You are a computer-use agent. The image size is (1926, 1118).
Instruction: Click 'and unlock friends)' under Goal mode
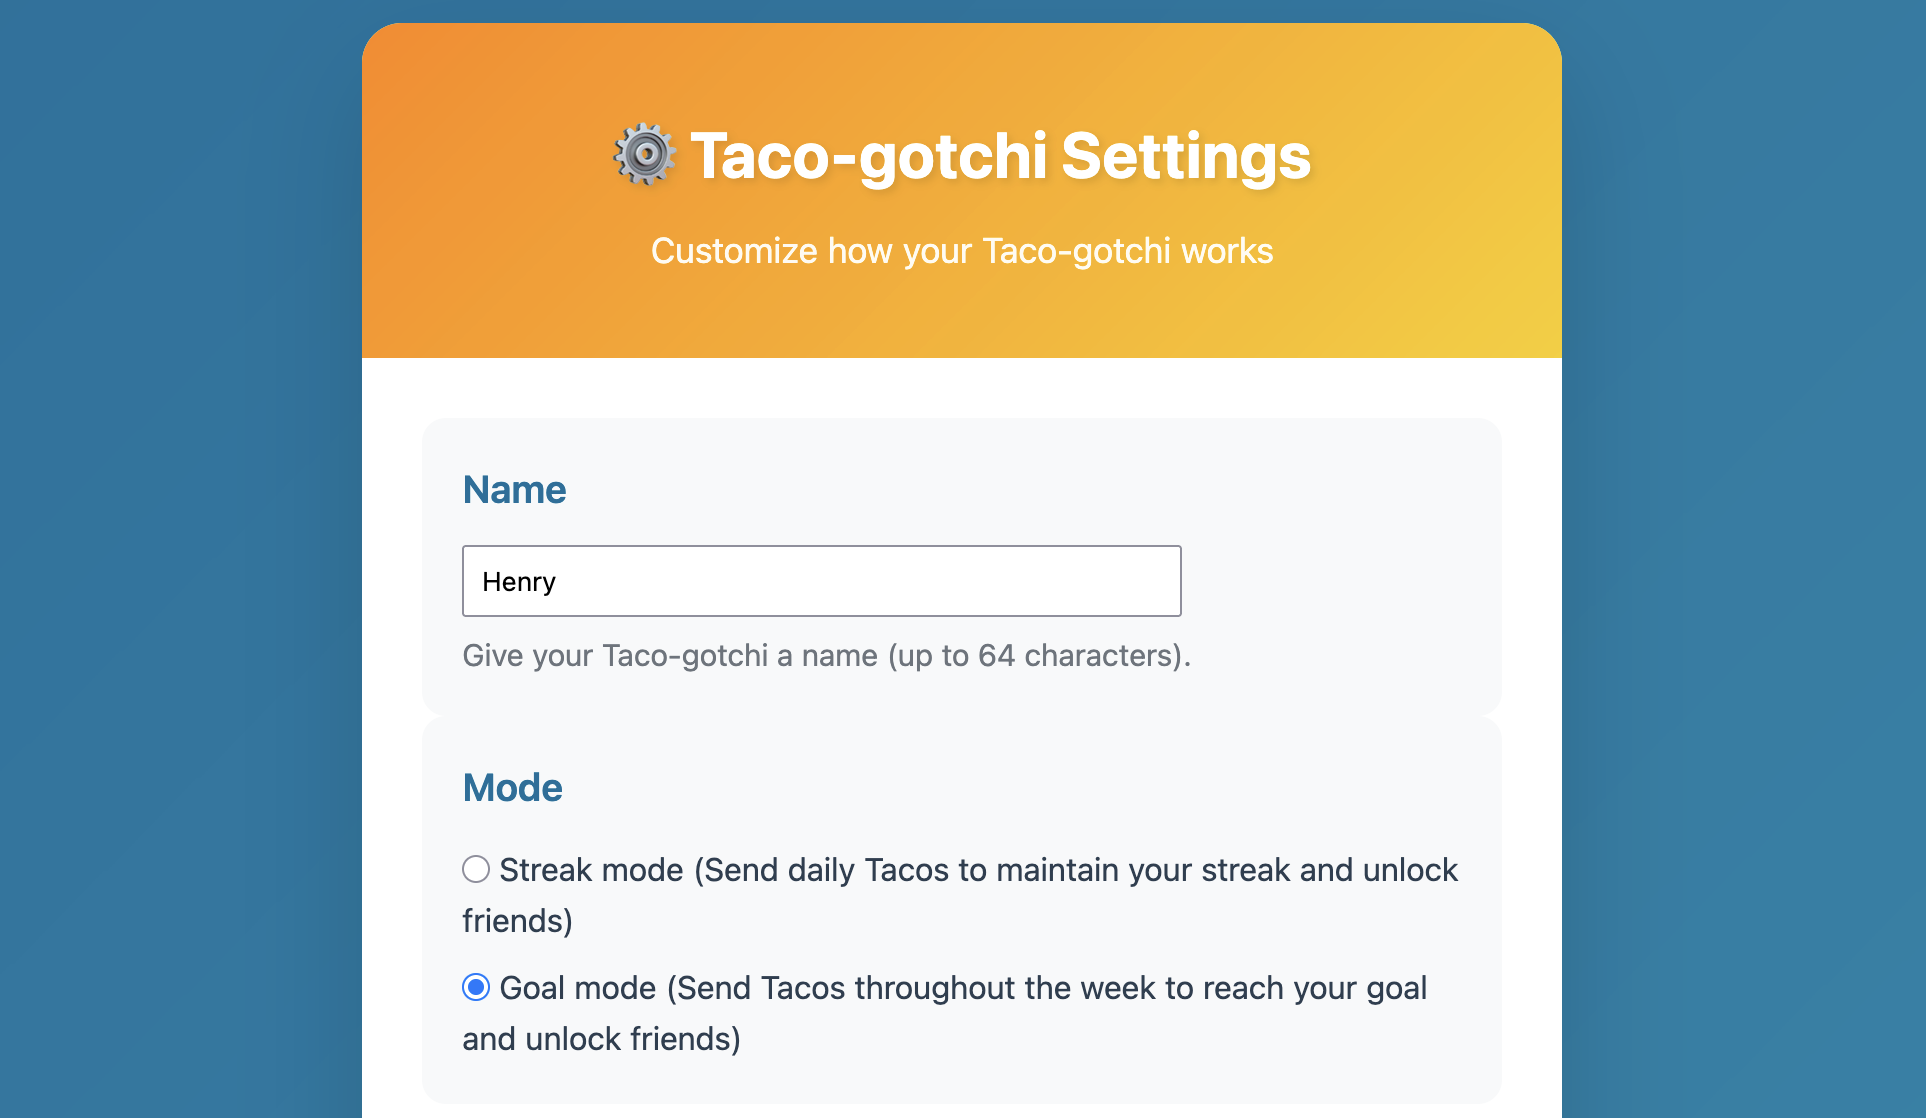[x=601, y=1039]
